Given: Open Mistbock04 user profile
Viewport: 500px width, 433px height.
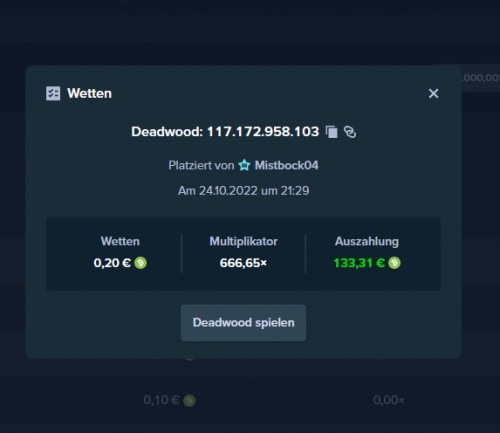Looking at the screenshot, I should pos(286,165).
